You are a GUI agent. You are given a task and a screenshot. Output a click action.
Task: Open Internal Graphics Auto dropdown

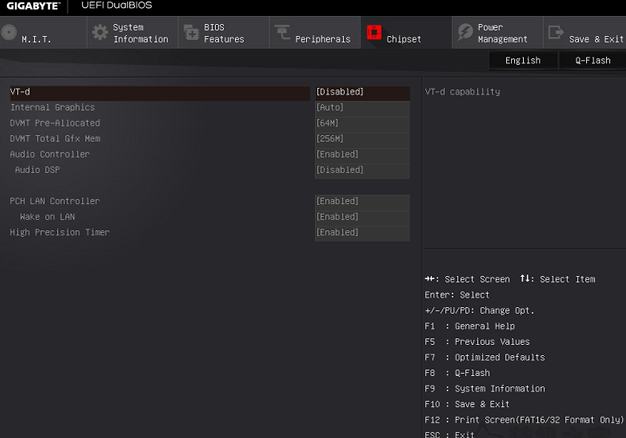coord(362,107)
